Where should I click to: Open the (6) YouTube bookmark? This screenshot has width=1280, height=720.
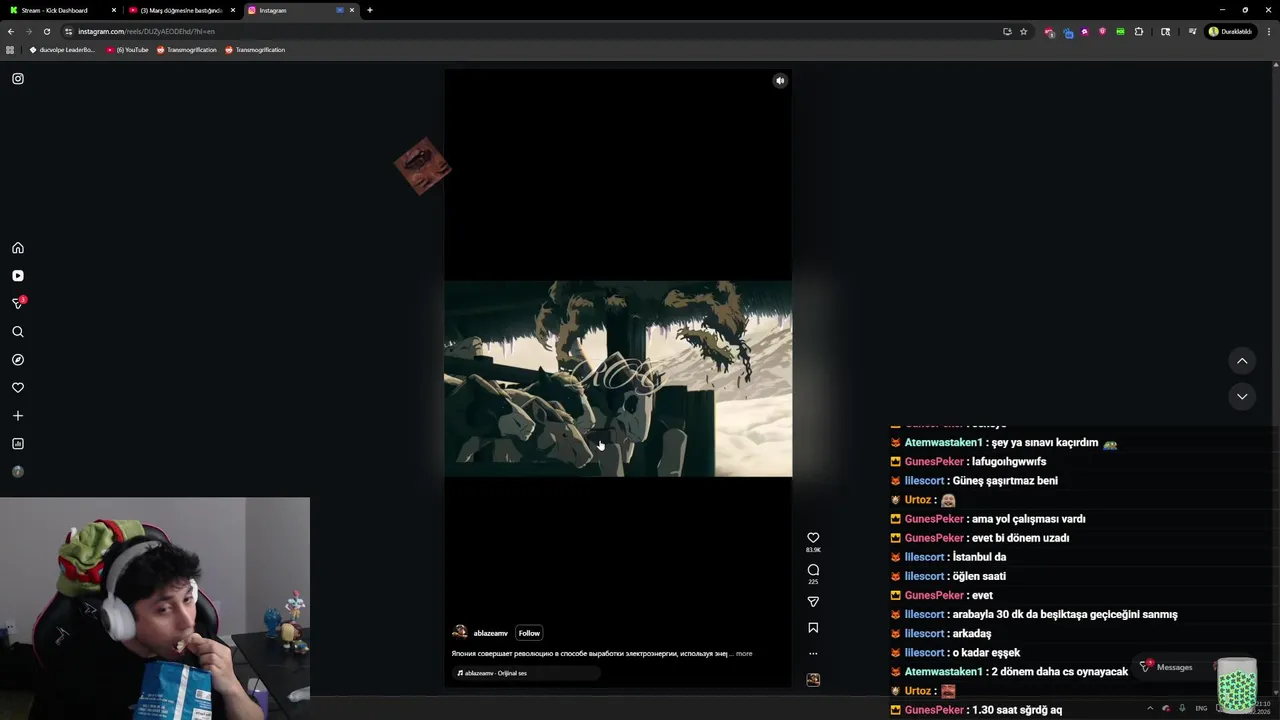coord(127,50)
